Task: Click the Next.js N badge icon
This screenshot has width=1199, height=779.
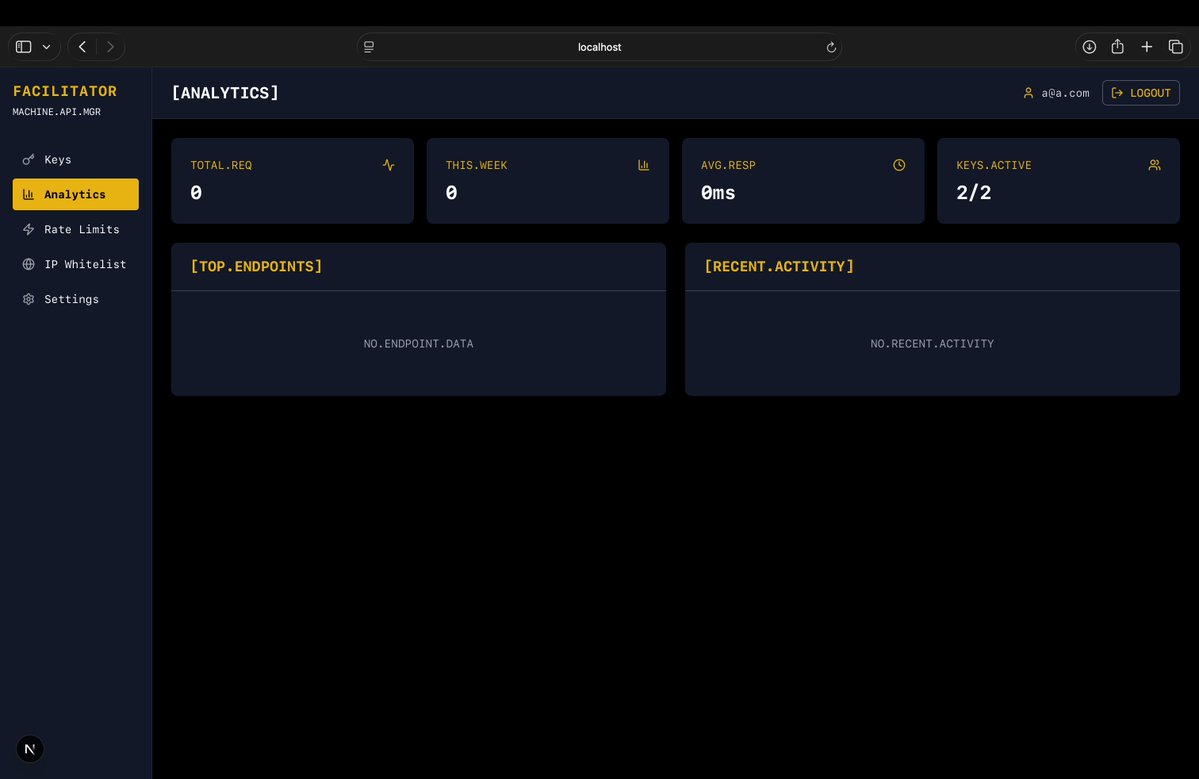Action: tap(30, 749)
